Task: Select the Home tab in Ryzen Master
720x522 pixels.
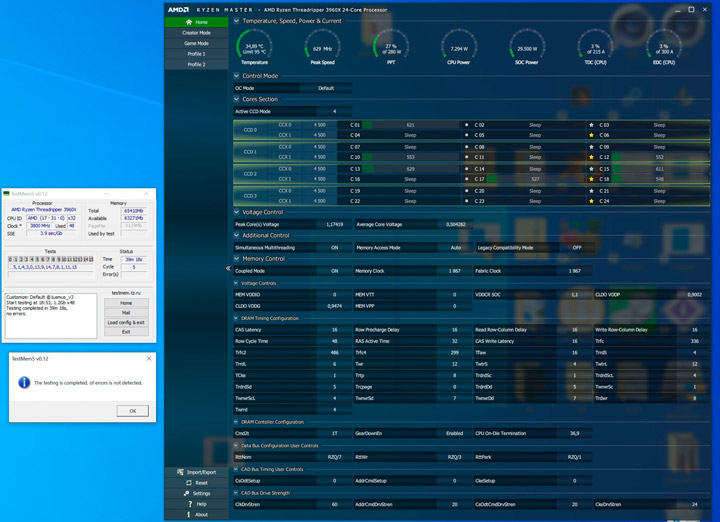Action: point(197,22)
